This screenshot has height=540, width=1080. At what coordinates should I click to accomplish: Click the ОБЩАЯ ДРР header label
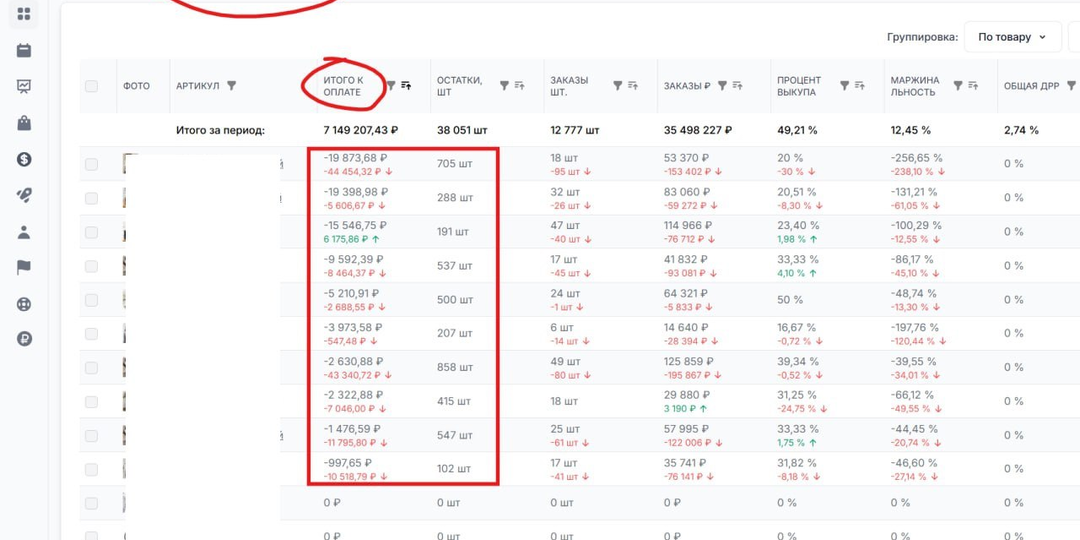pyautogui.click(x=1031, y=86)
